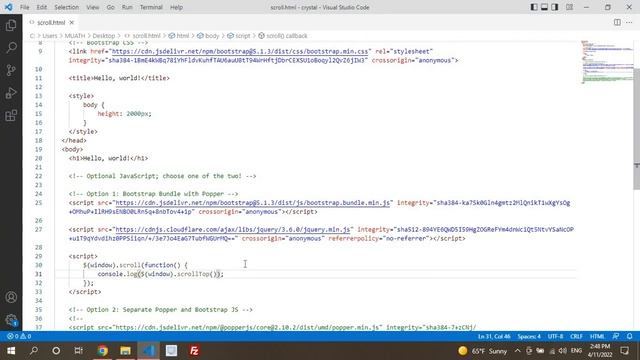Toggle the bottom panel layout icon

click(544, 7)
